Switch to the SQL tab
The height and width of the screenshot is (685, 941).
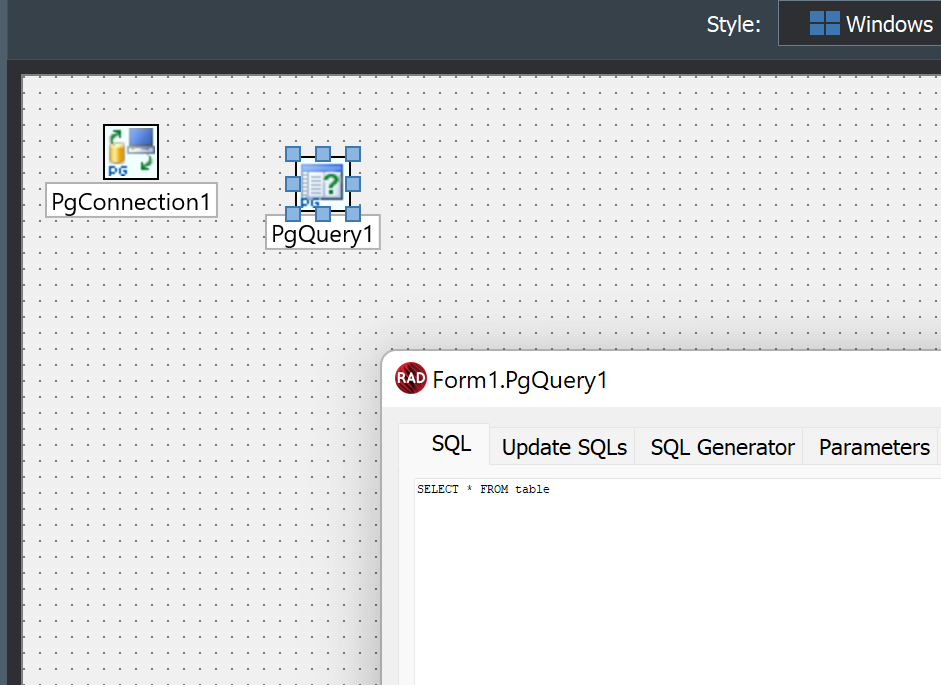pyautogui.click(x=451, y=445)
